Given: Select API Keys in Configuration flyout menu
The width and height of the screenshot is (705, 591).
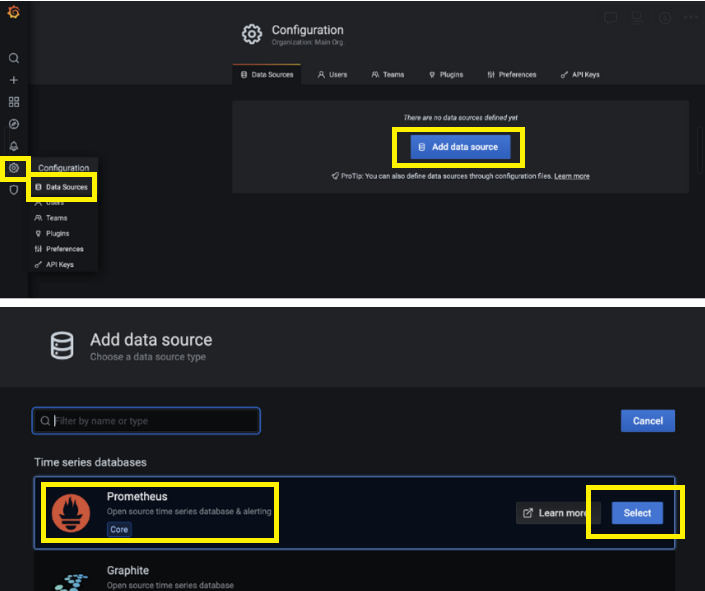Looking at the screenshot, I should [54, 264].
